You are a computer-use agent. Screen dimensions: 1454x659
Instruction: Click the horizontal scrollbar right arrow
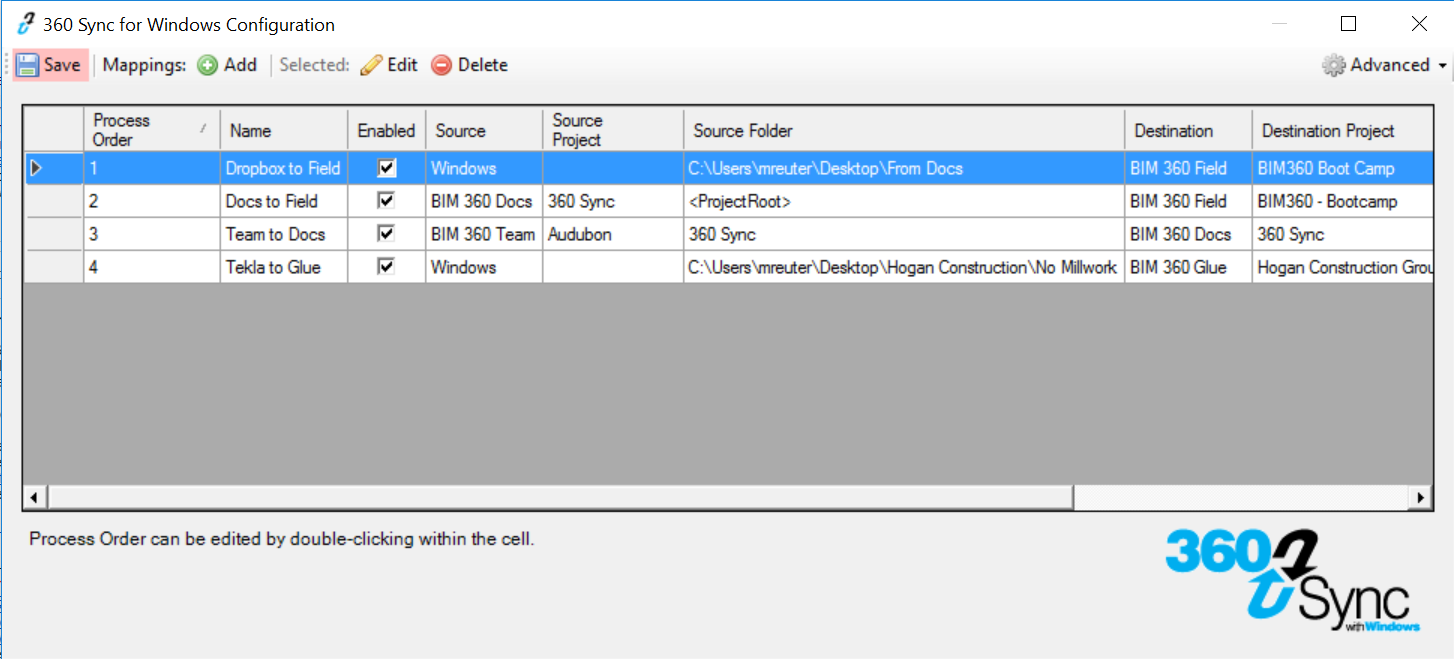pyautogui.click(x=1421, y=497)
